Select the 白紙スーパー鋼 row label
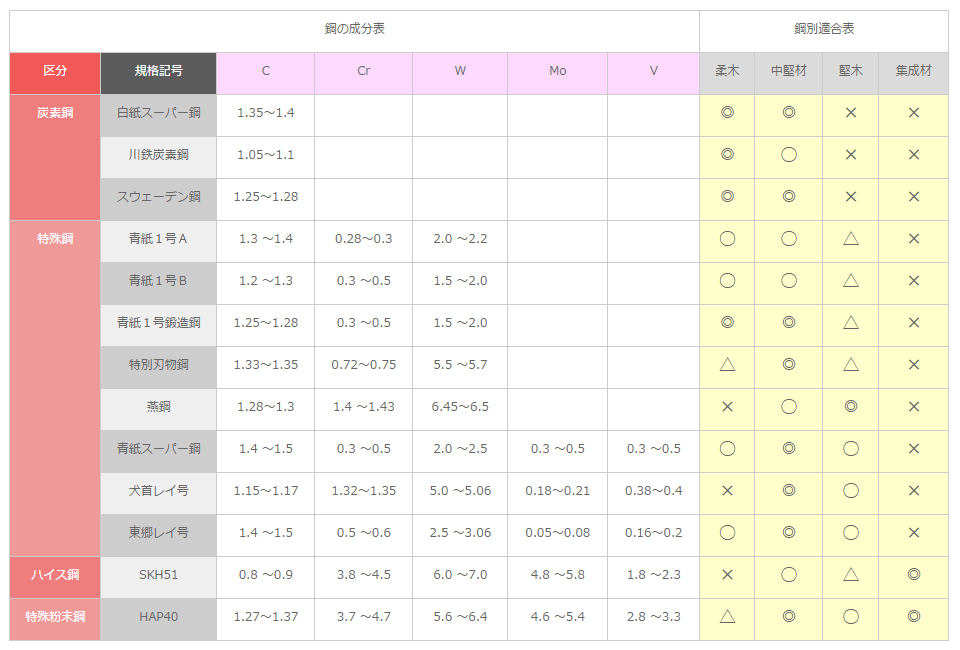 click(x=159, y=113)
